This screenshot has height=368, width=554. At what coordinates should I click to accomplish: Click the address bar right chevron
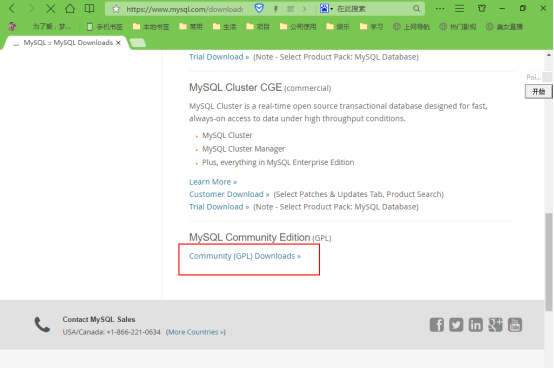coord(305,9)
